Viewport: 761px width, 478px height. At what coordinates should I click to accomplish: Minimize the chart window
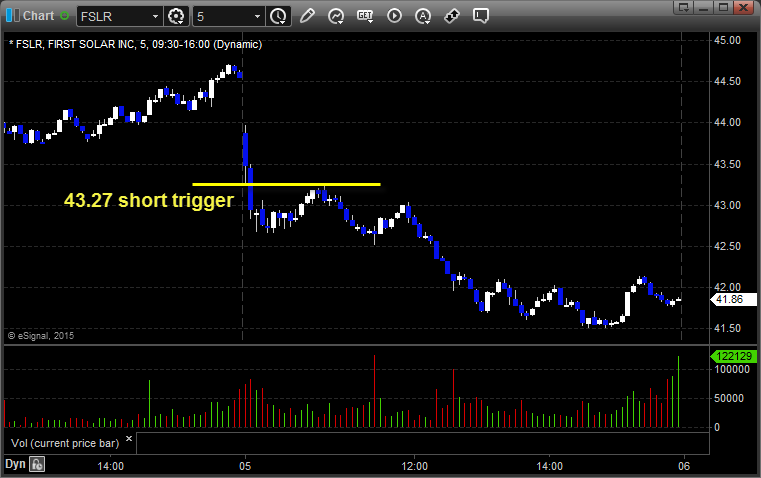[x=704, y=7]
